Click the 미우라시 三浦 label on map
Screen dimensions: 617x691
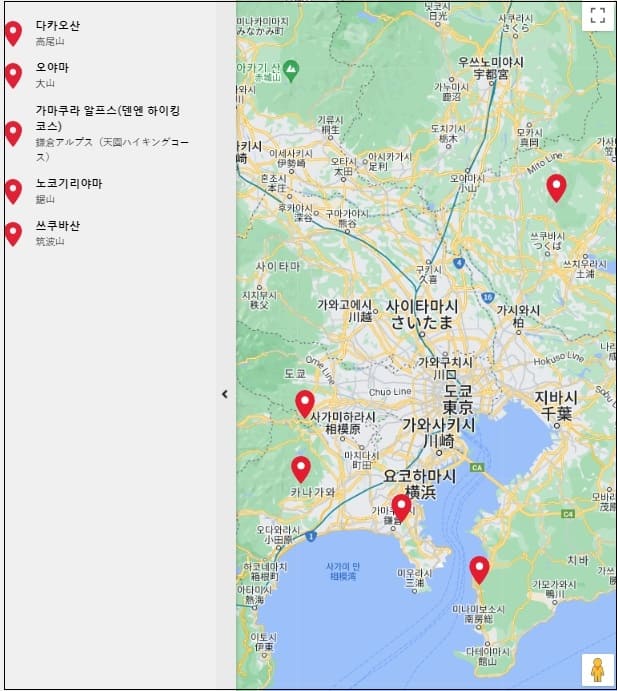point(415,578)
